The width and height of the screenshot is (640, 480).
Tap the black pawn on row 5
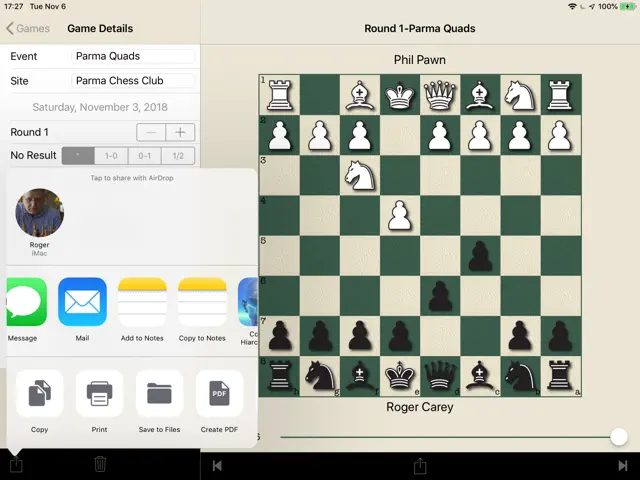point(480,256)
